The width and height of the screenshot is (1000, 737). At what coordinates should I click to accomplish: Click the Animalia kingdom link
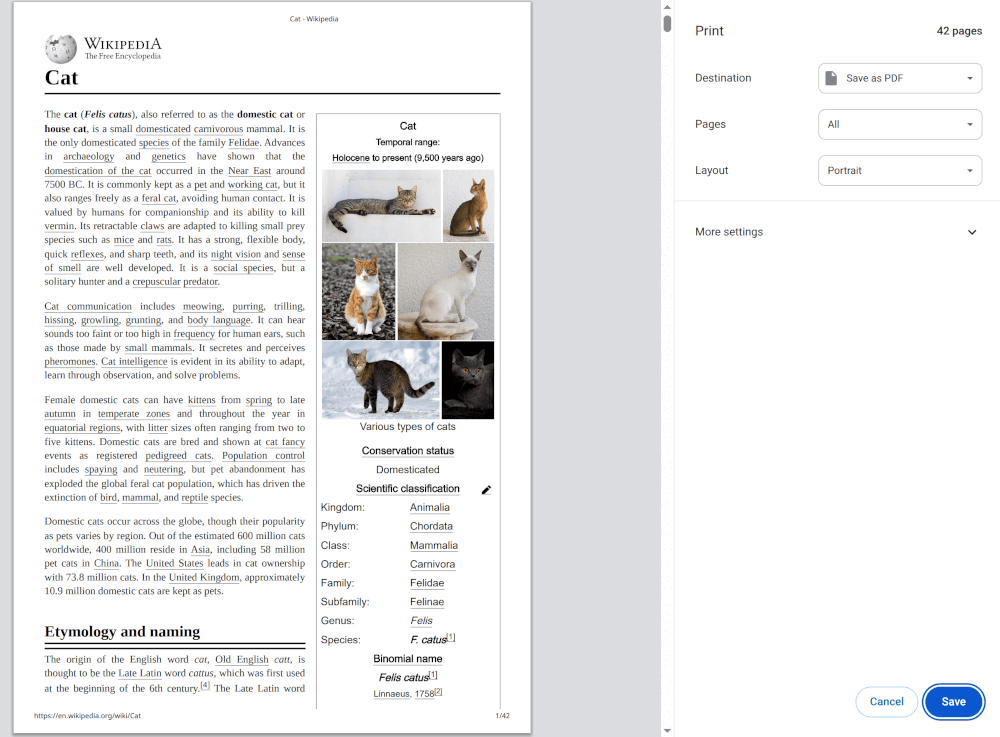pyautogui.click(x=430, y=507)
